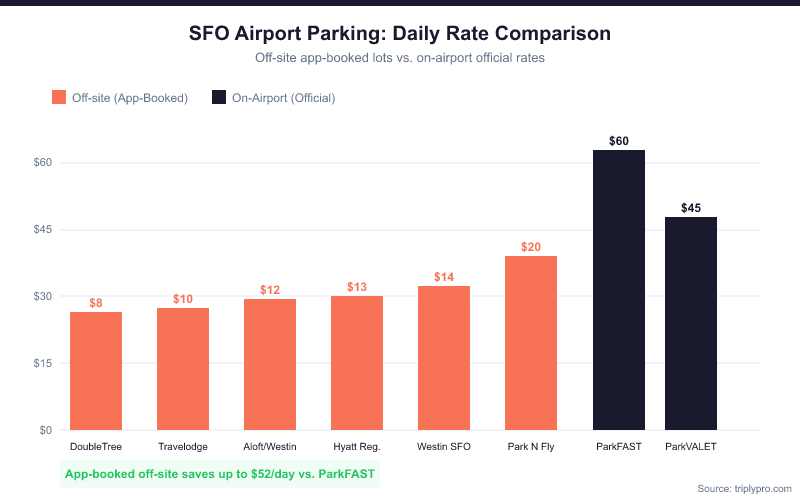The height and width of the screenshot is (500, 800).
Task: Select the Hyatt Reg. $13 bar
Action: pos(357,363)
